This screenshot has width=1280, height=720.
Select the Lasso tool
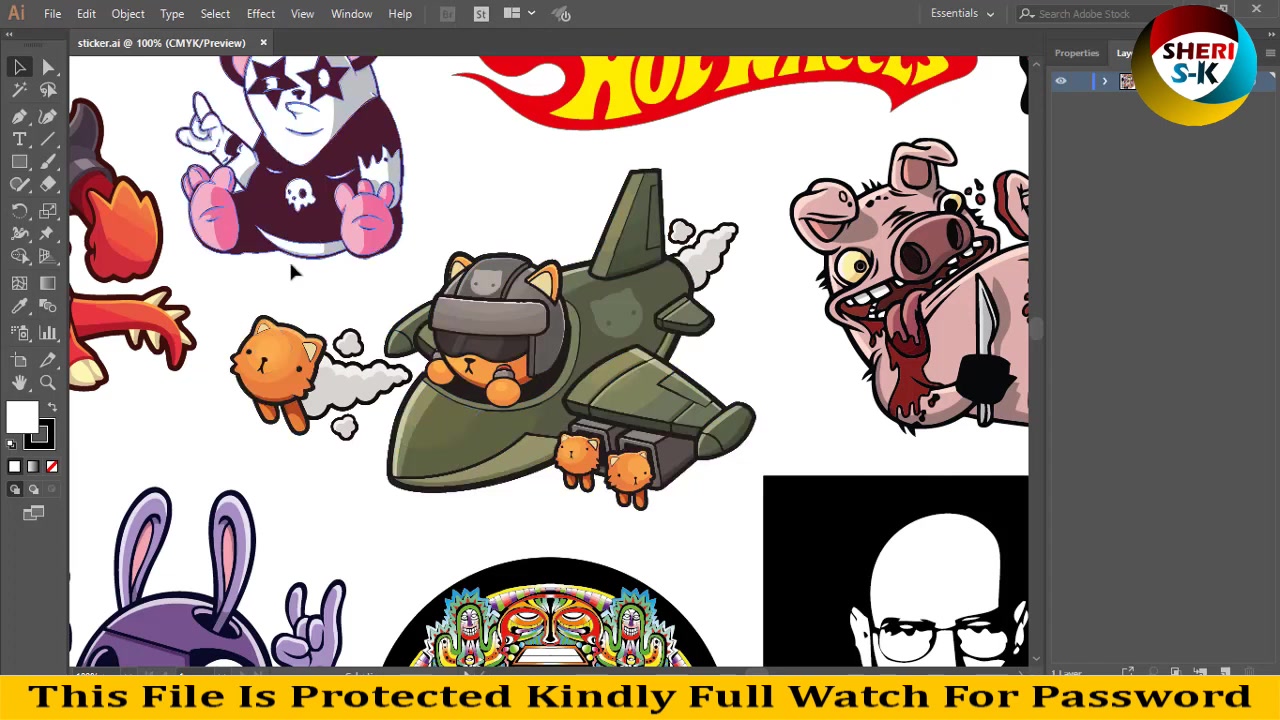pos(48,90)
